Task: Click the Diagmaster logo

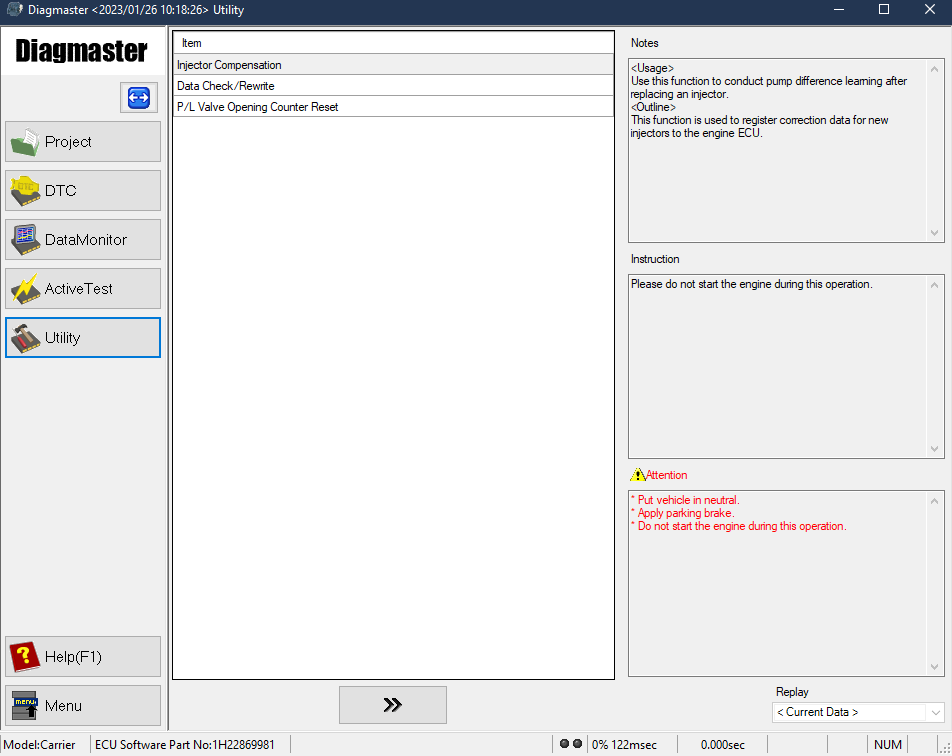Action: 81,51
